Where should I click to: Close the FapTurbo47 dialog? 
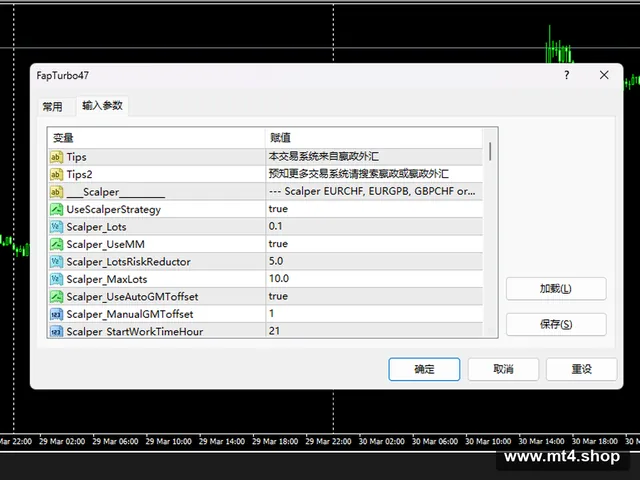tap(604, 75)
